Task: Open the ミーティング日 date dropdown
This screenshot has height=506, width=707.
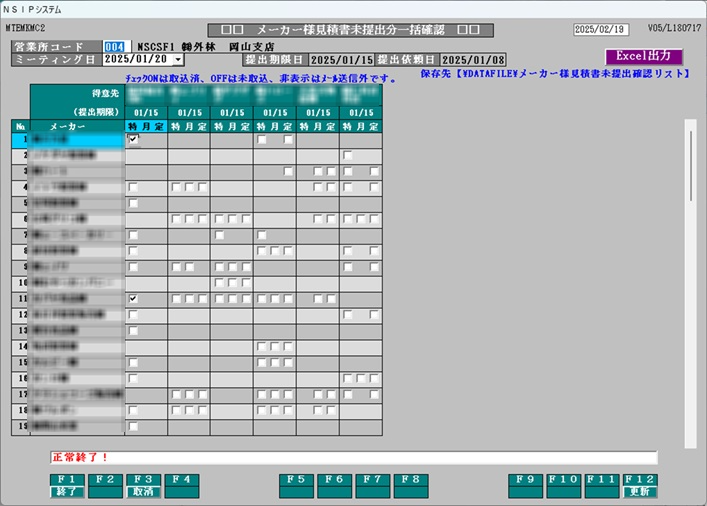Action: [x=179, y=60]
